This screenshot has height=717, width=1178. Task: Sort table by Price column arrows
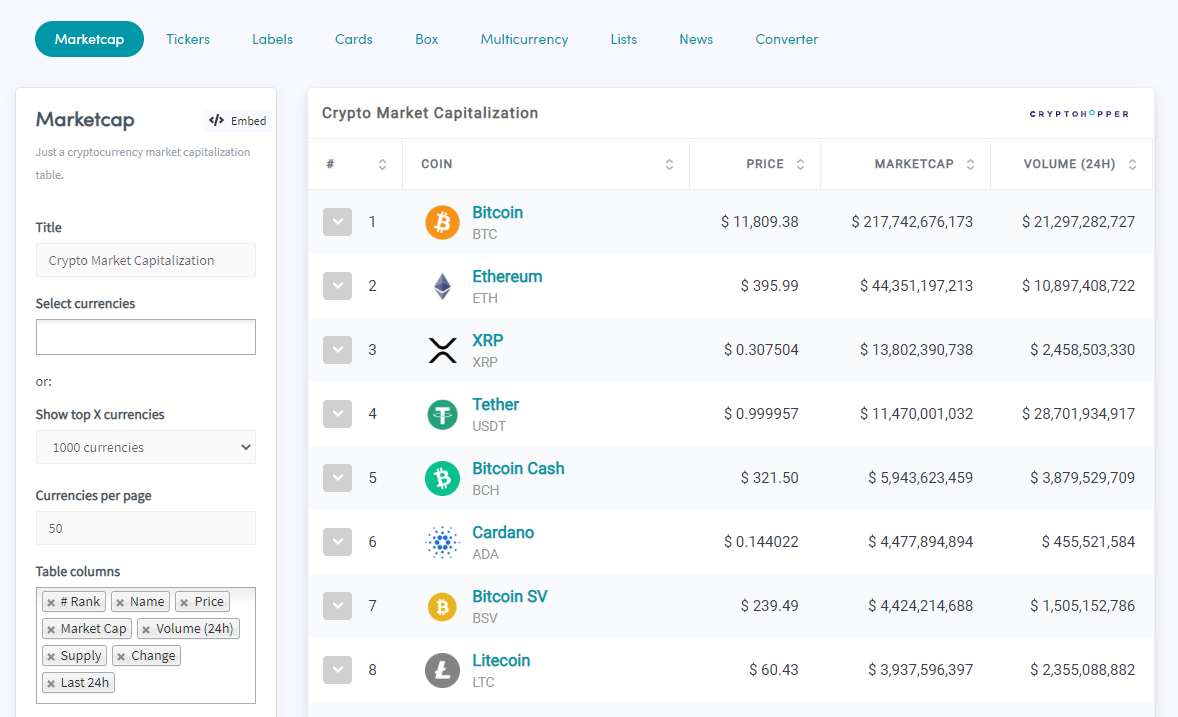pos(800,165)
